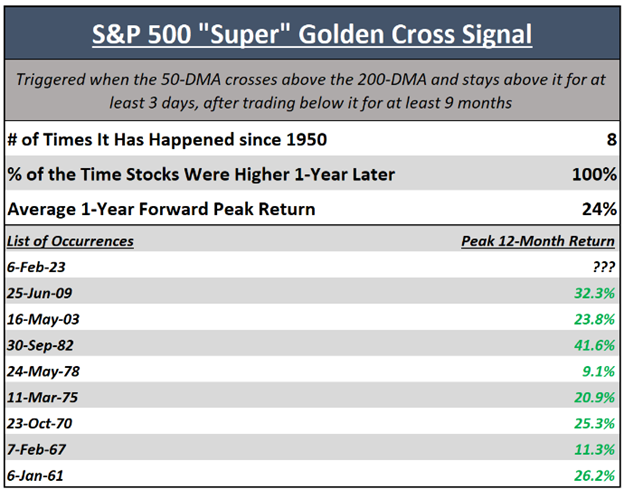The height and width of the screenshot is (489, 624).
Task: Click the 26.2% return for 6-Jan-61
Action: coord(595,473)
